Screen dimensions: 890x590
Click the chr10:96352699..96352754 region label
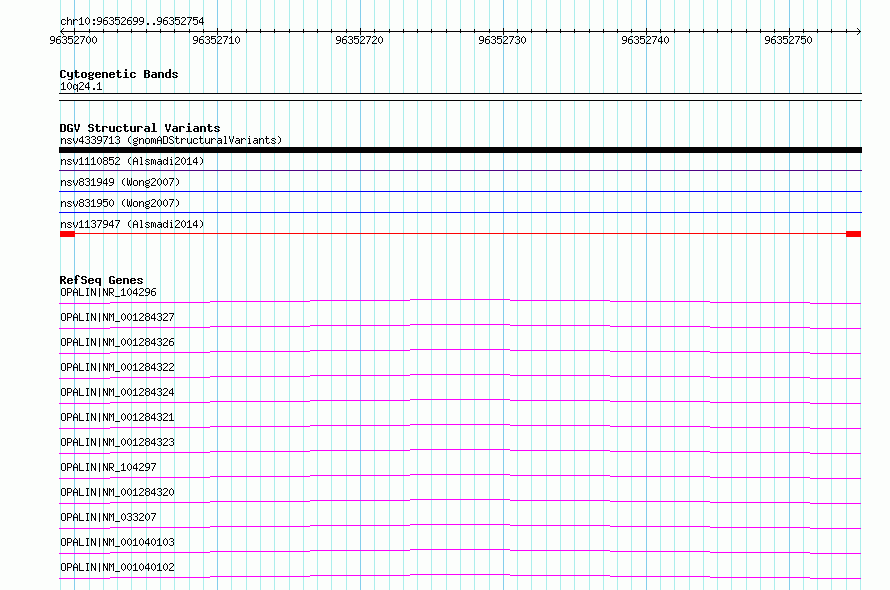(x=132, y=21)
